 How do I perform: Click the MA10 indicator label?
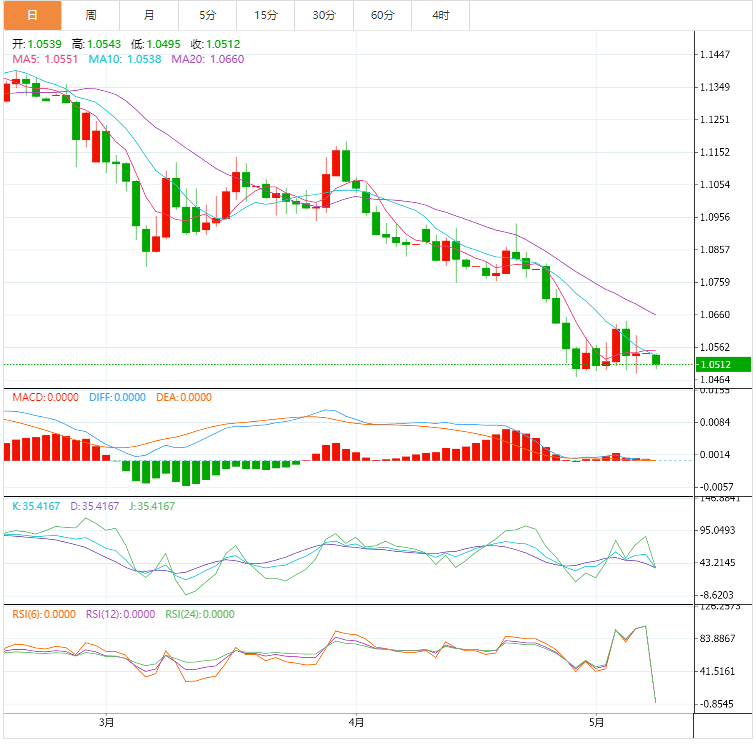click(125, 59)
